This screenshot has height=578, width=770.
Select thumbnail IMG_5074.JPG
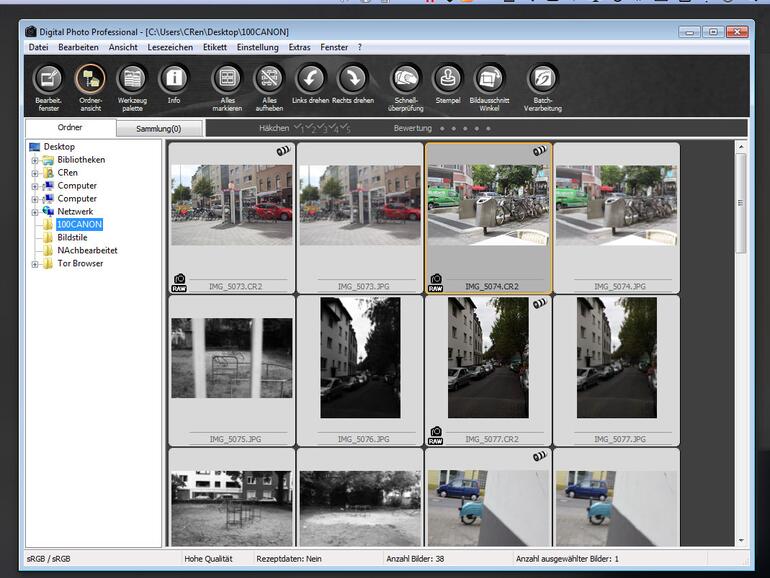click(x=617, y=218)
